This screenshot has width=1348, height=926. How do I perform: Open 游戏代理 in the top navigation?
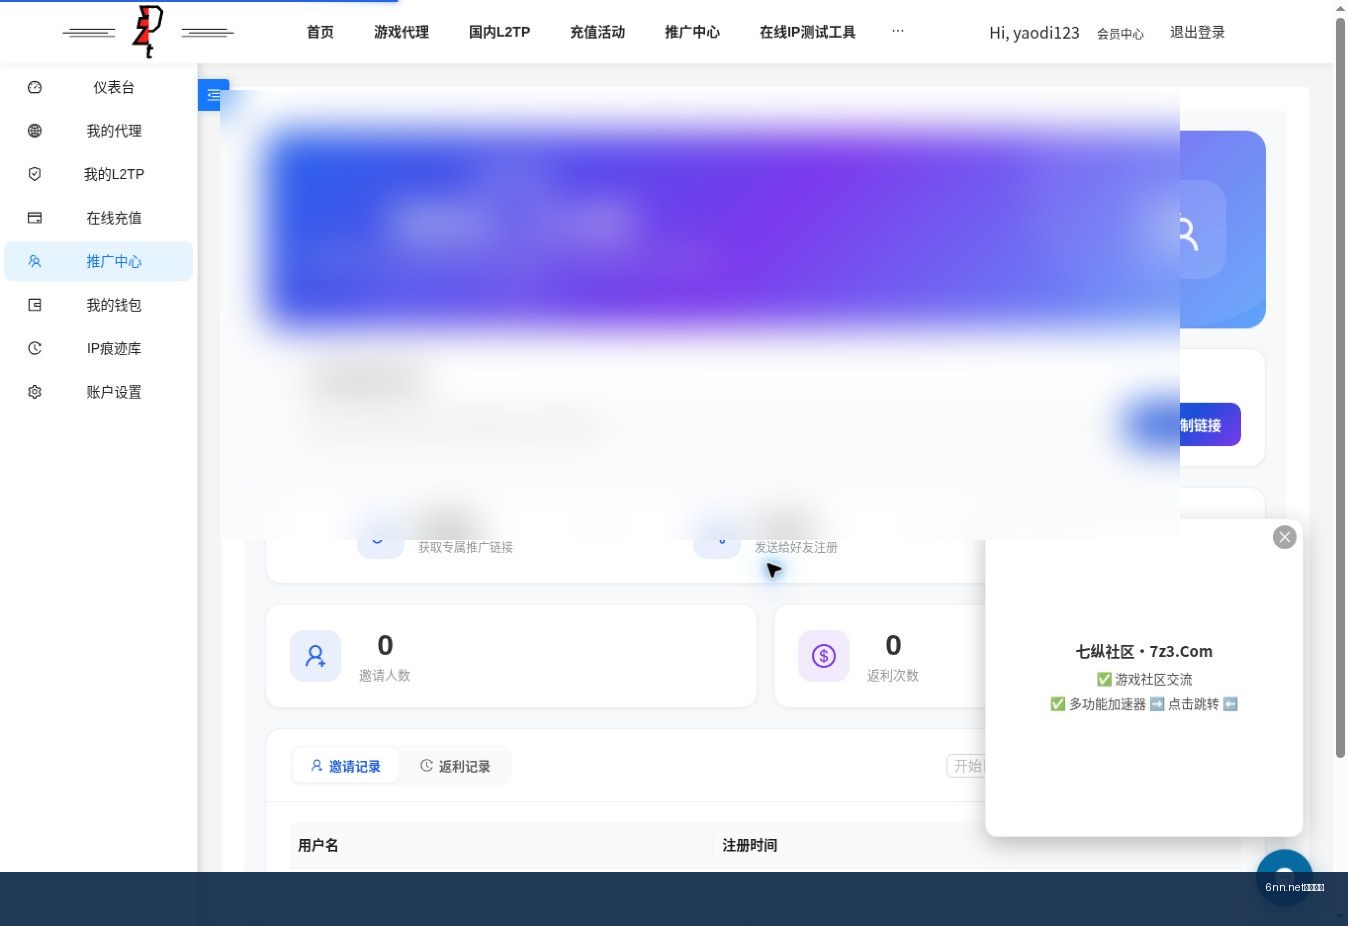click(x=401, y=32)
